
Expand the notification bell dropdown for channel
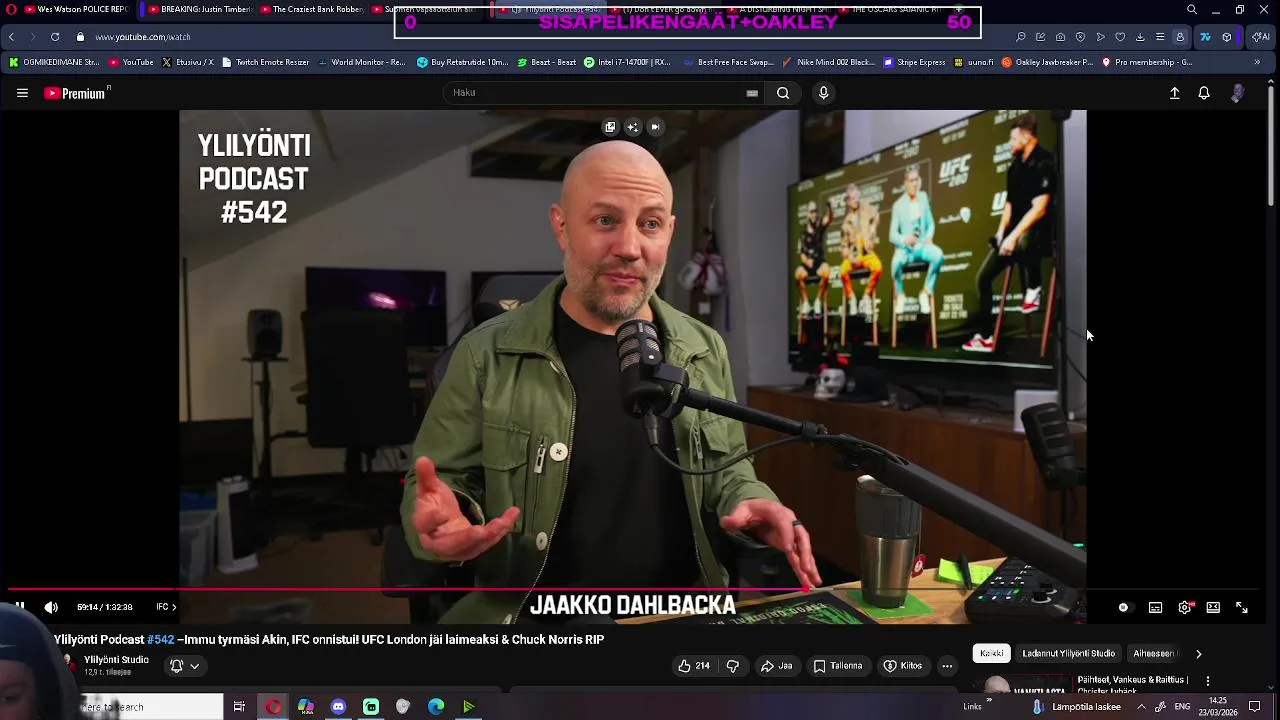click(x=185, y=666)
